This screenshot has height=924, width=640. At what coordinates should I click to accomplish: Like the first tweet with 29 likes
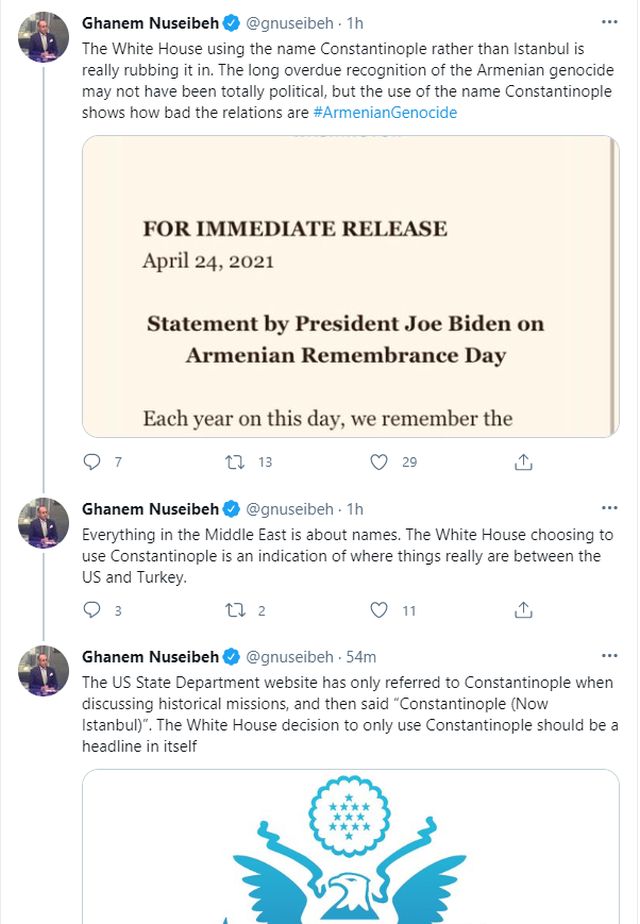coord(380,462)
